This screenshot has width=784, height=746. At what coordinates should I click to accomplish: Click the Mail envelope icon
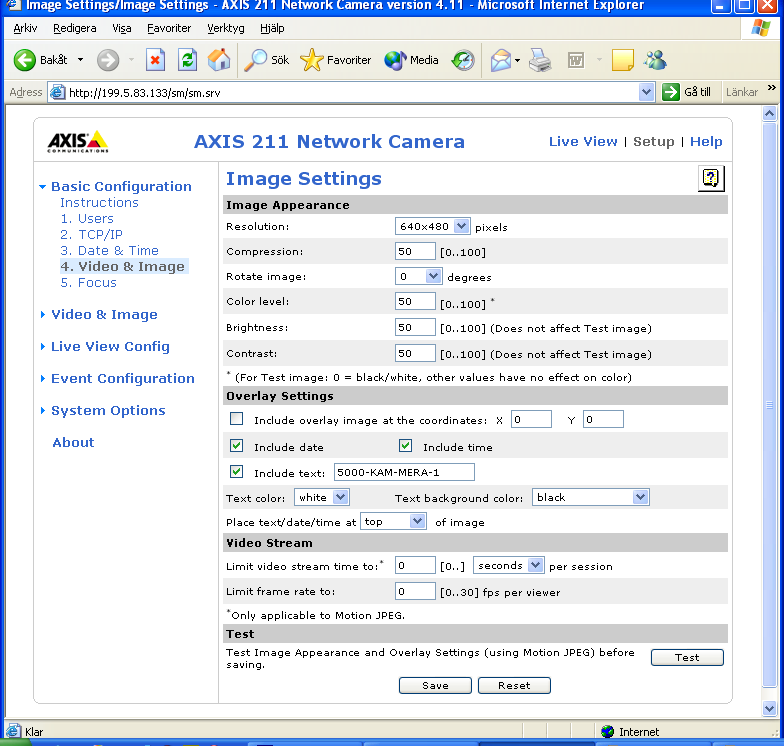500,60
